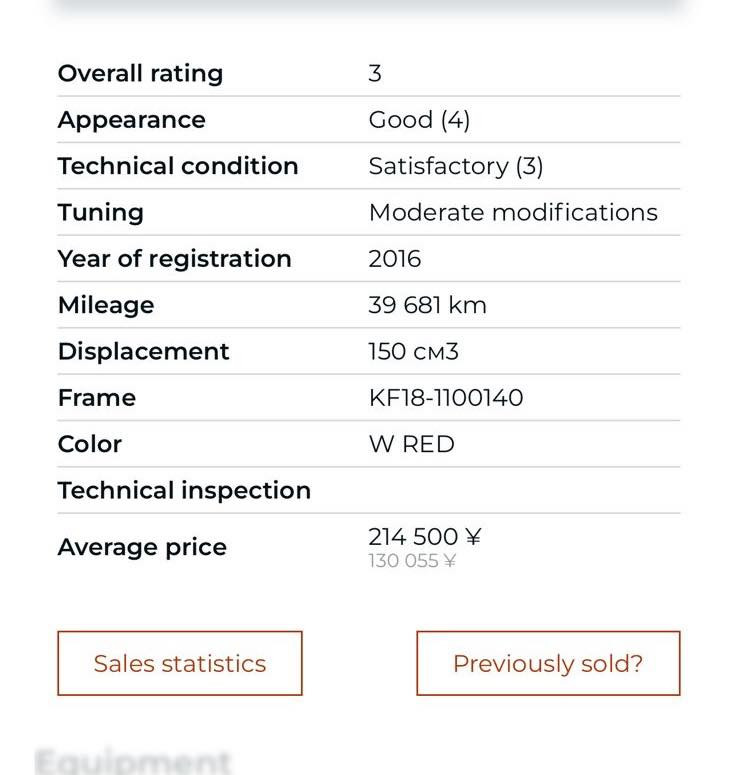Click the gray 130 055 ¥ price
This screenshot has width=738, height=775.
(x=412, y=561)
